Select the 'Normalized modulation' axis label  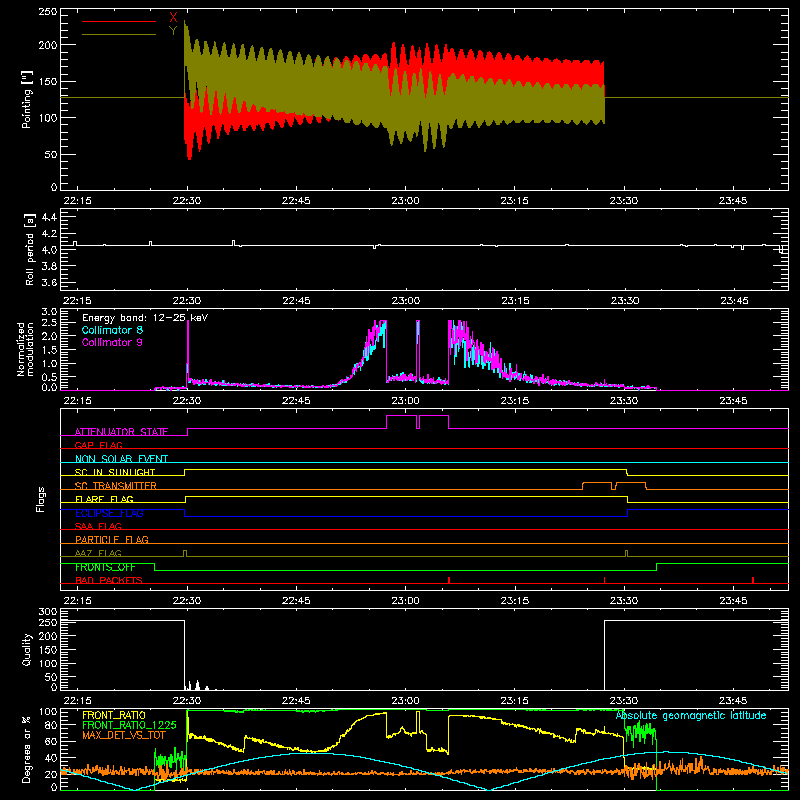[25, 349]
